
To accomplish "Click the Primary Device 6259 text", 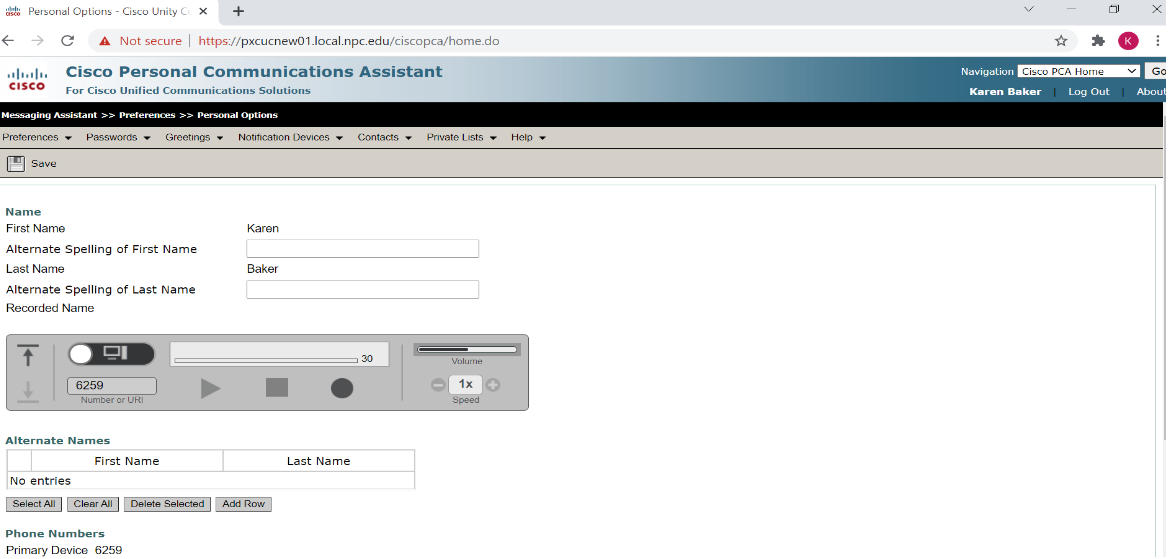I will point(64,550).
